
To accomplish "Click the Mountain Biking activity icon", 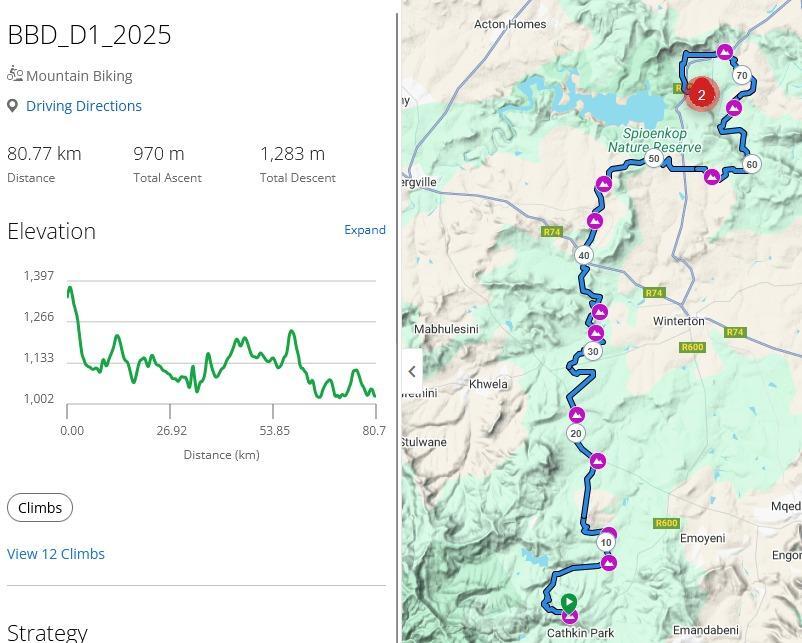I will point(14,74).
